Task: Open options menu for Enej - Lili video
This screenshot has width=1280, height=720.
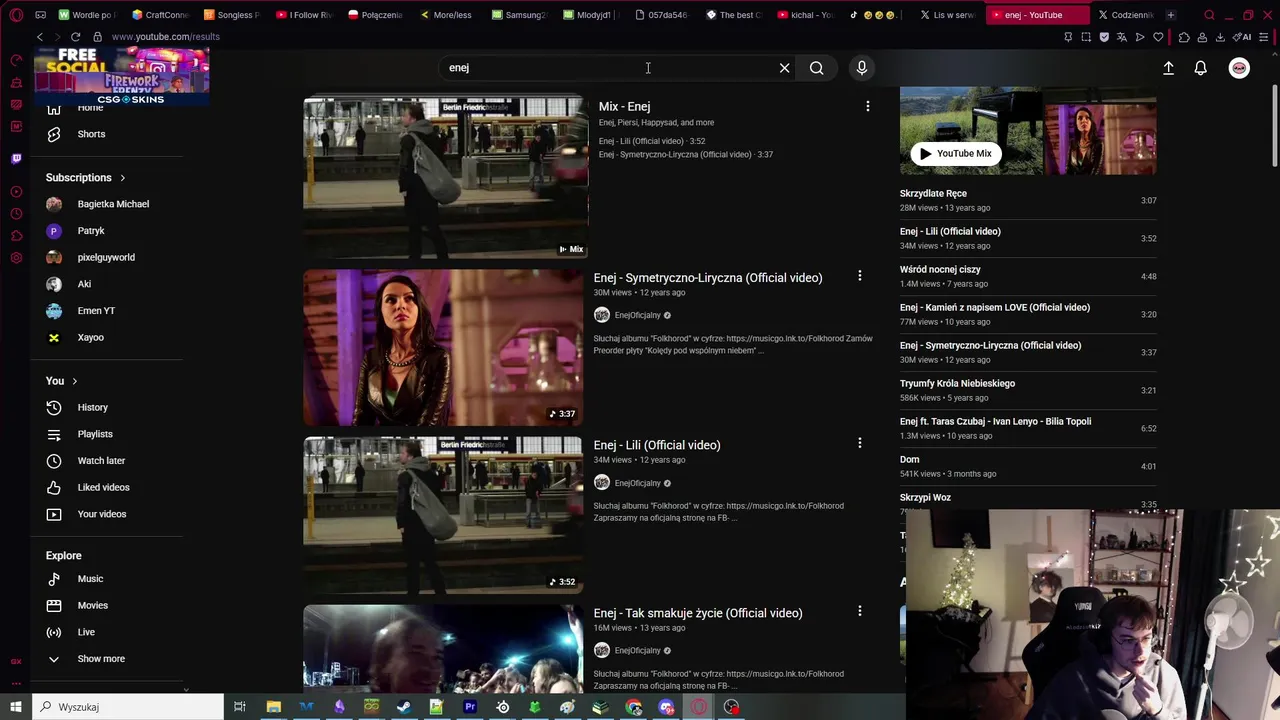Action: pos(859,443)
